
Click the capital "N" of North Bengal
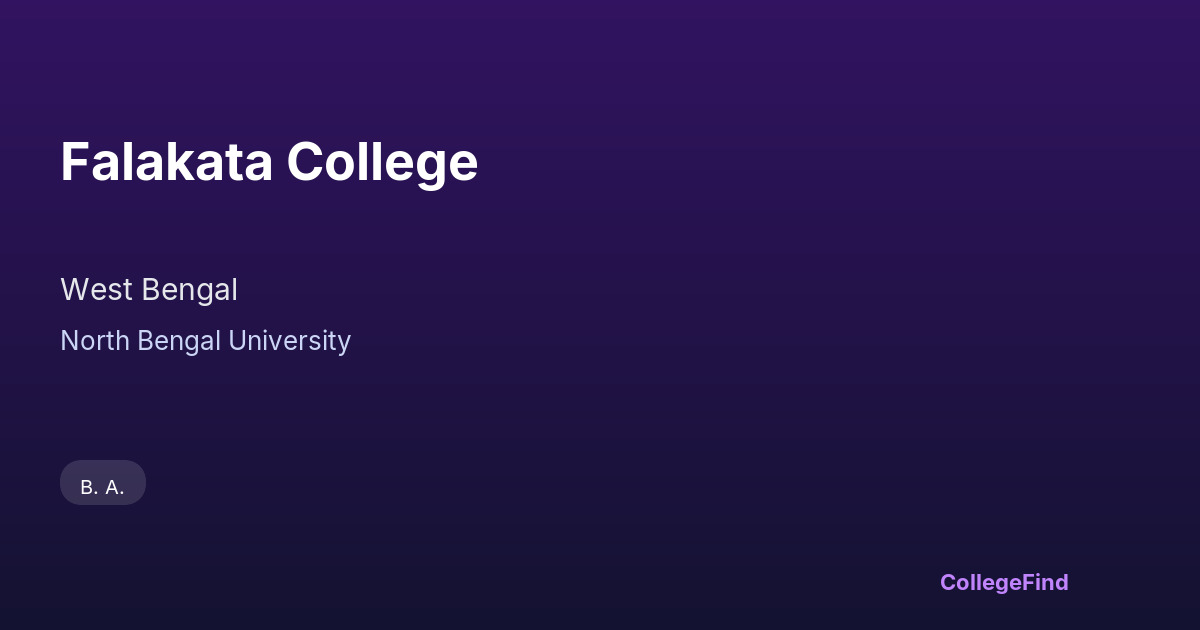69,341
